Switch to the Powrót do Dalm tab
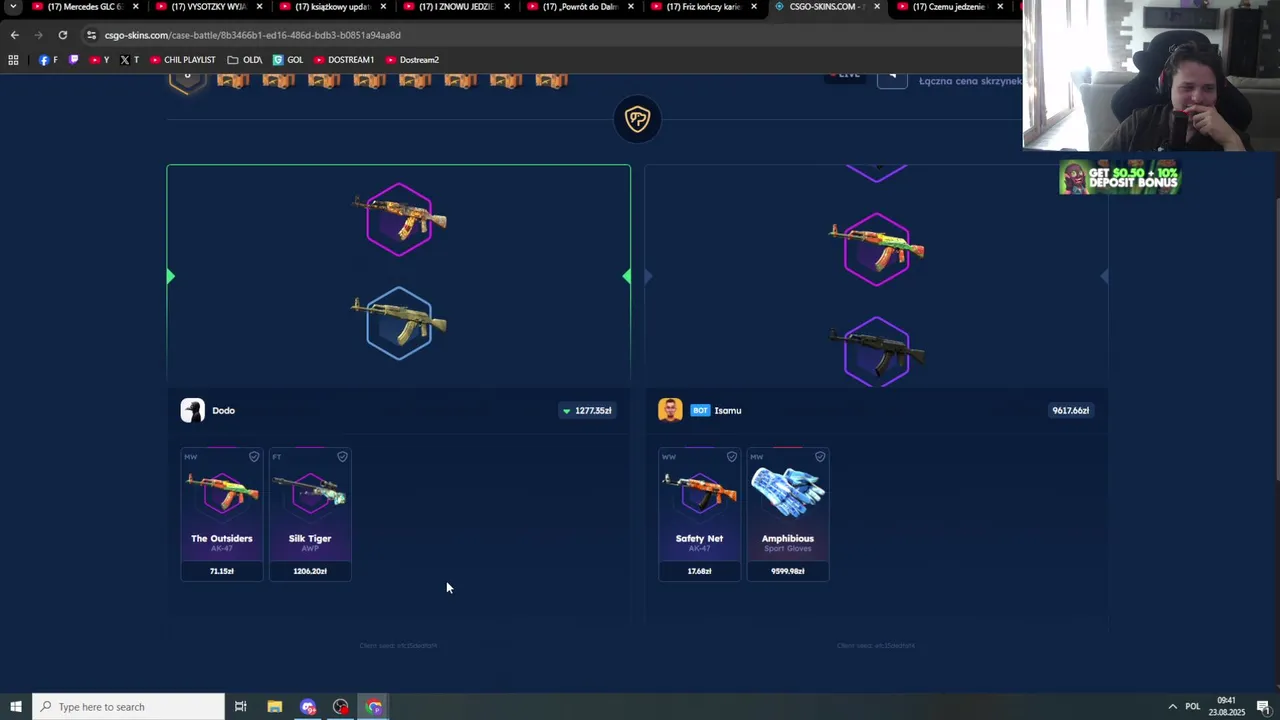The image size is (1280, 720). click(x=580, y=7)
